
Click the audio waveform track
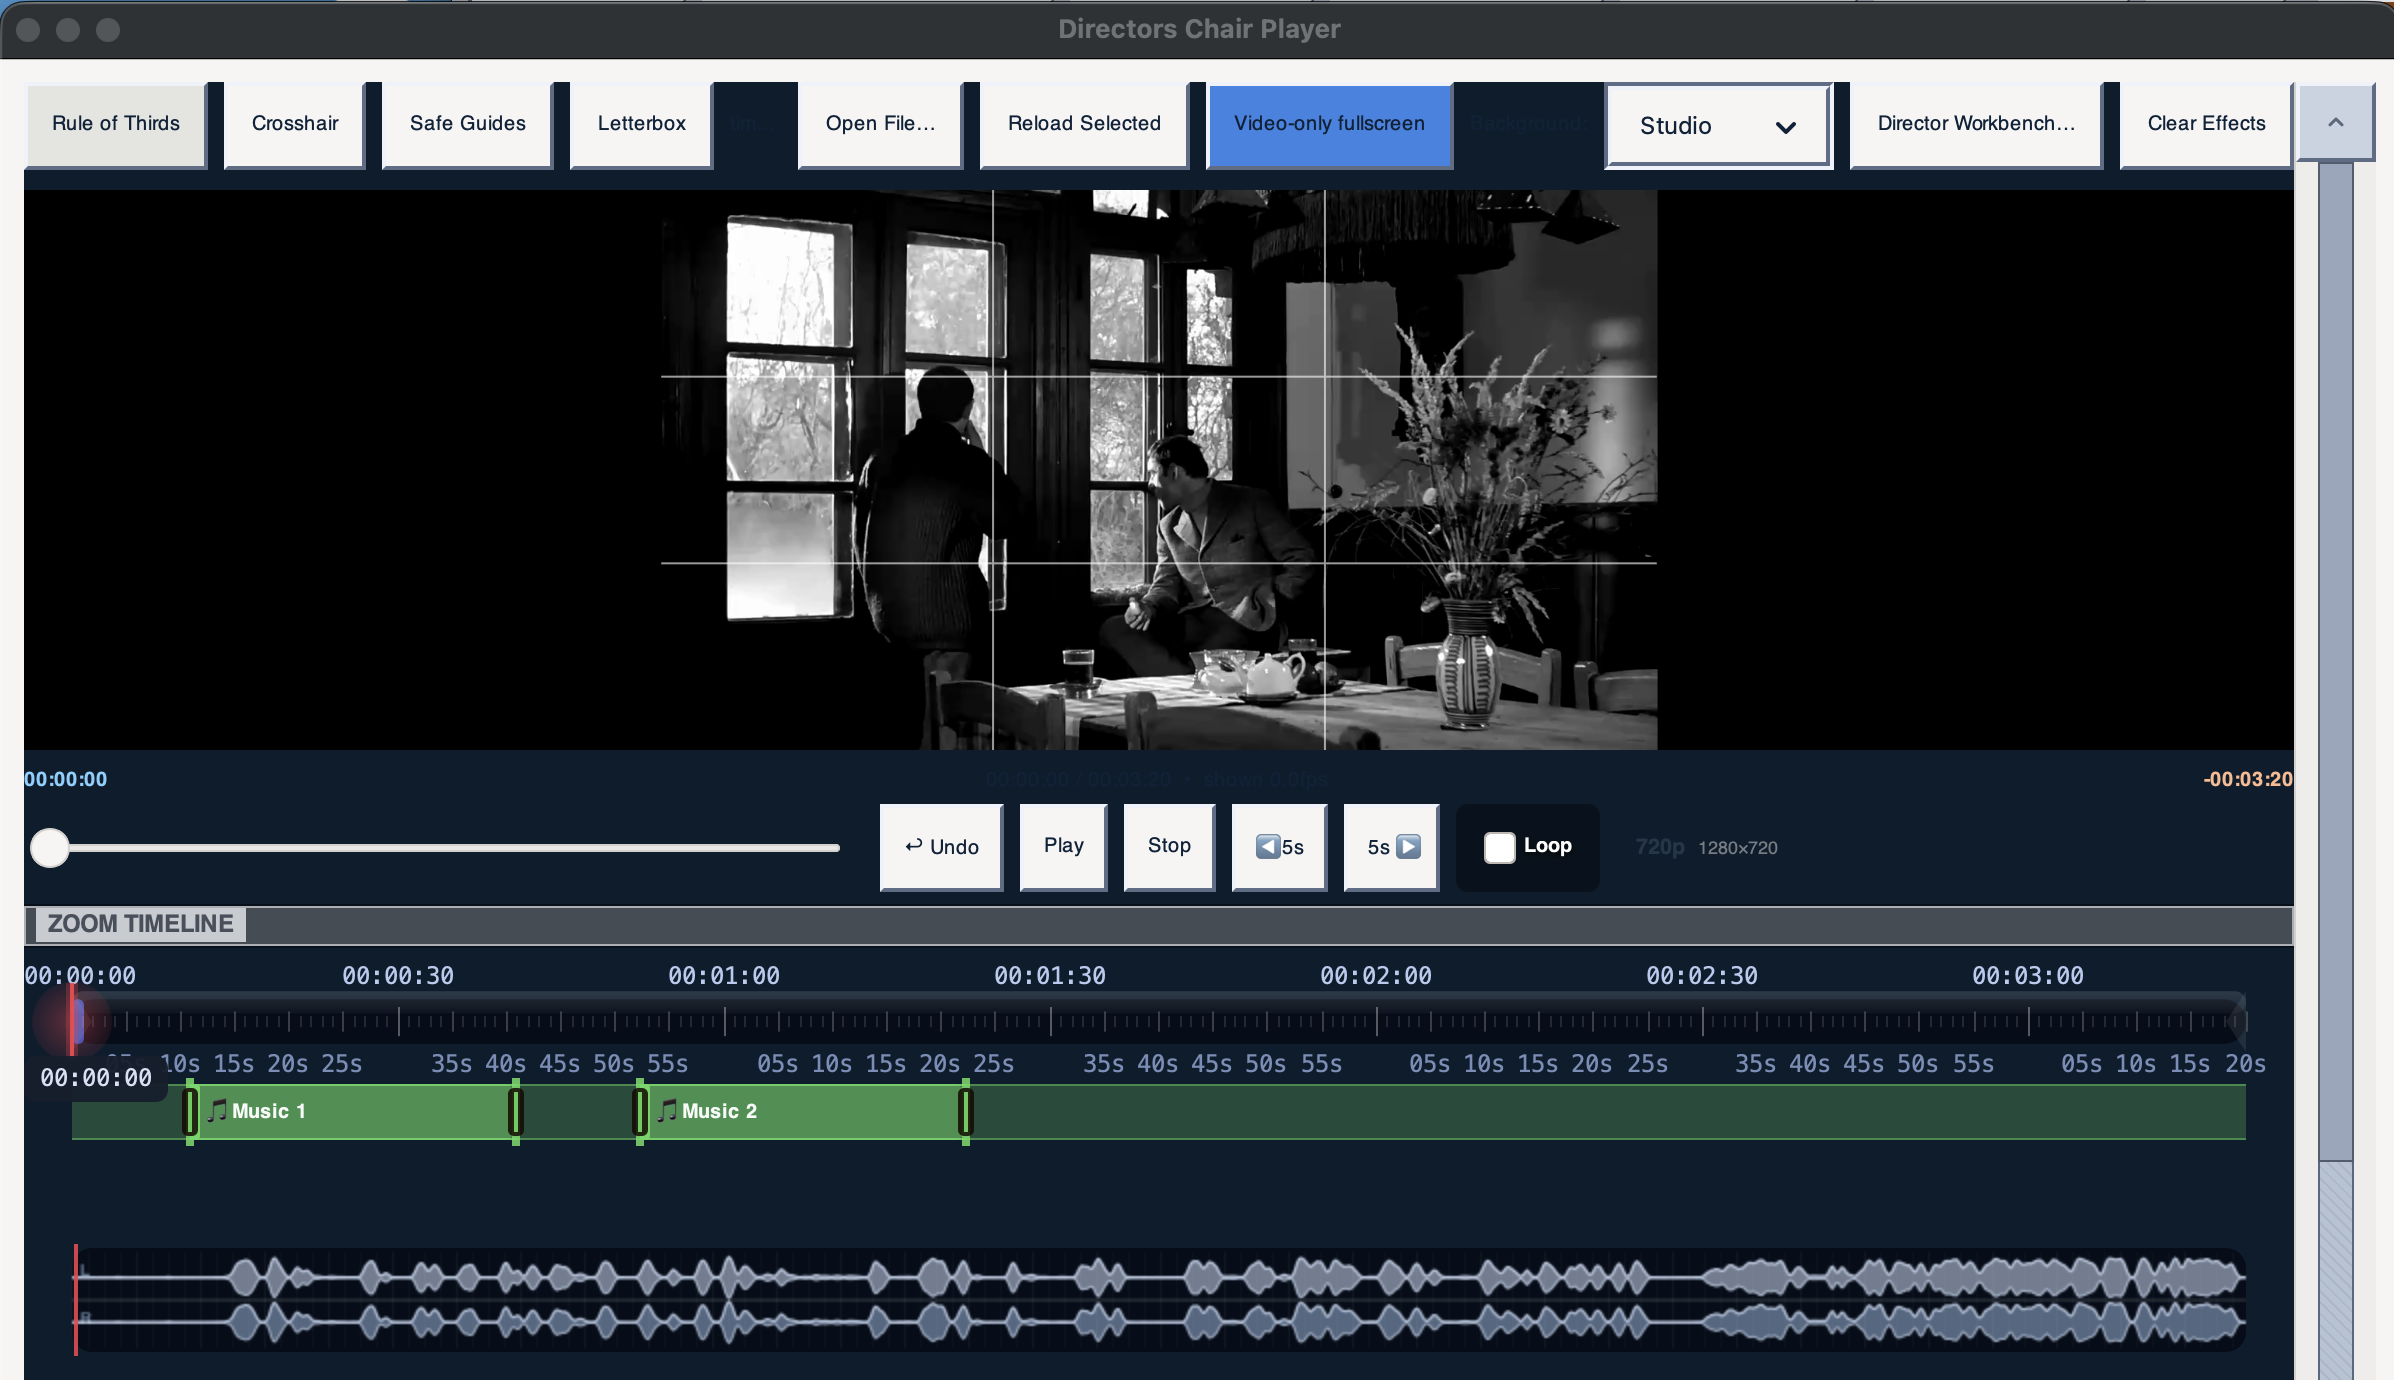pyautogui.click(x=1160, y=1300)
